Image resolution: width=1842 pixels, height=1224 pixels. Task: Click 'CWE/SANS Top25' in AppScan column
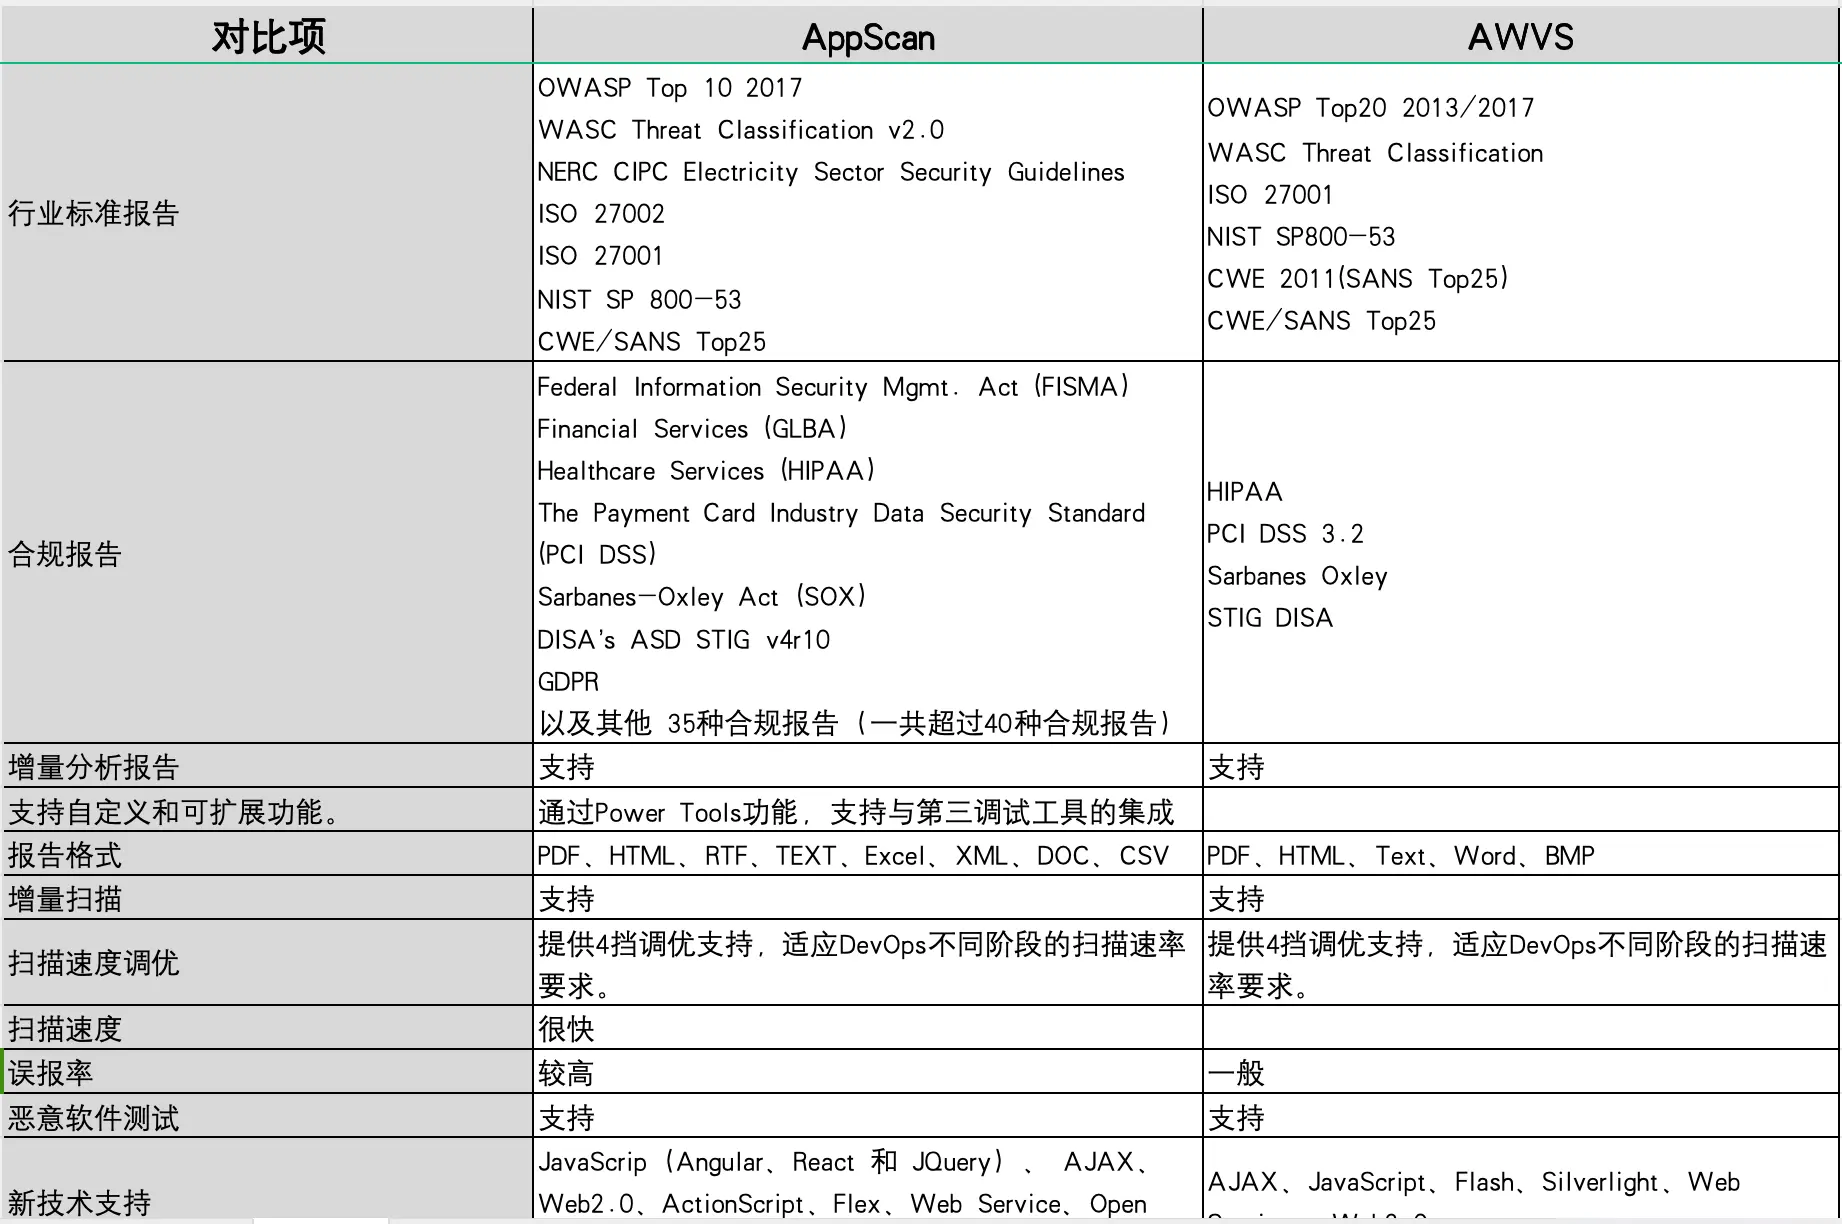point(652,342)
